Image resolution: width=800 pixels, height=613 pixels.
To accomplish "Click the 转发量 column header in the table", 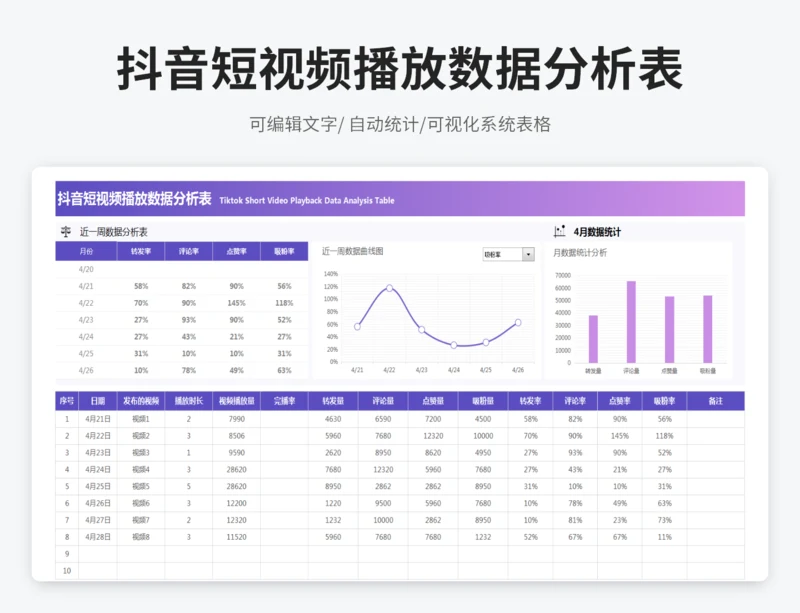I will pos(333,401).
